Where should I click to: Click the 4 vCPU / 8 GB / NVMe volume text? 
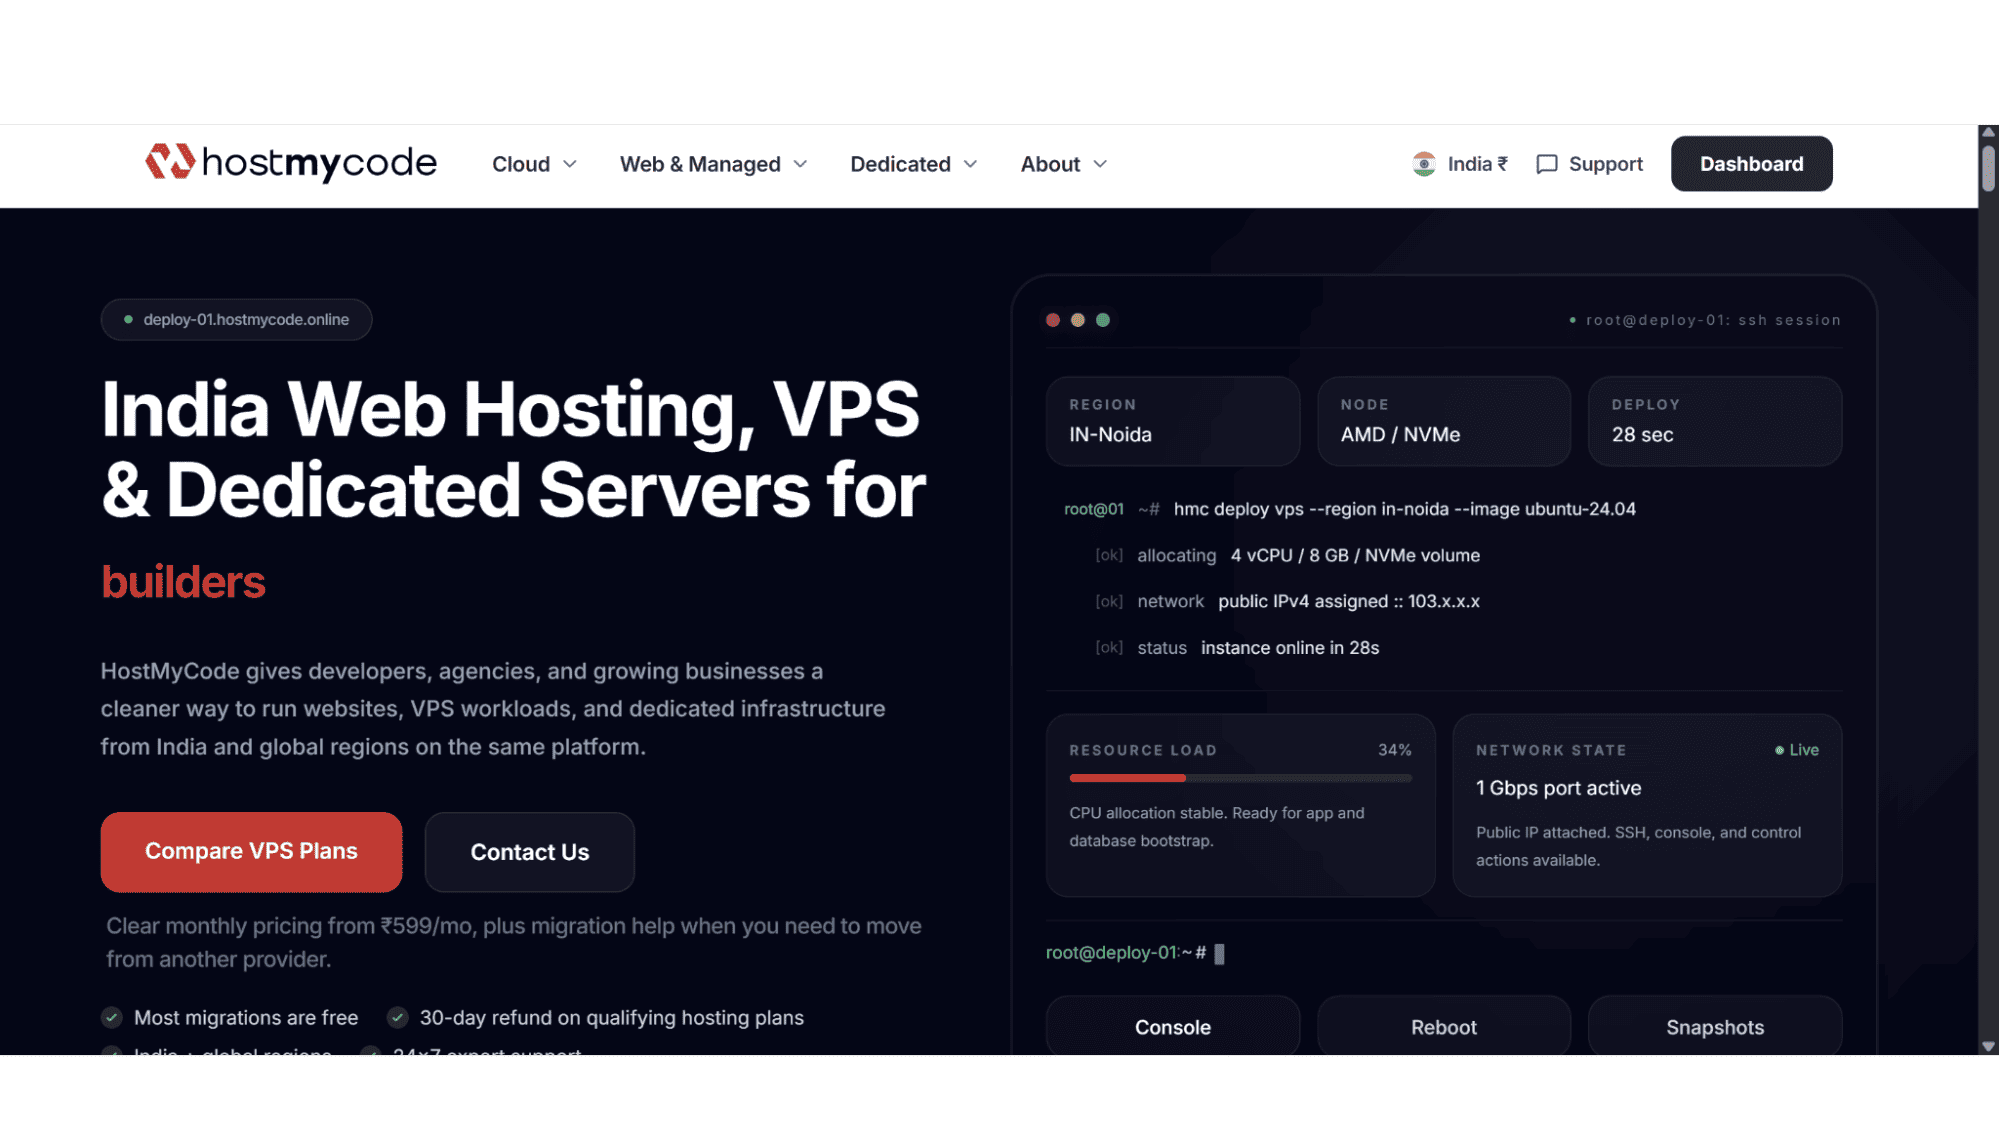pos(1355,556)
